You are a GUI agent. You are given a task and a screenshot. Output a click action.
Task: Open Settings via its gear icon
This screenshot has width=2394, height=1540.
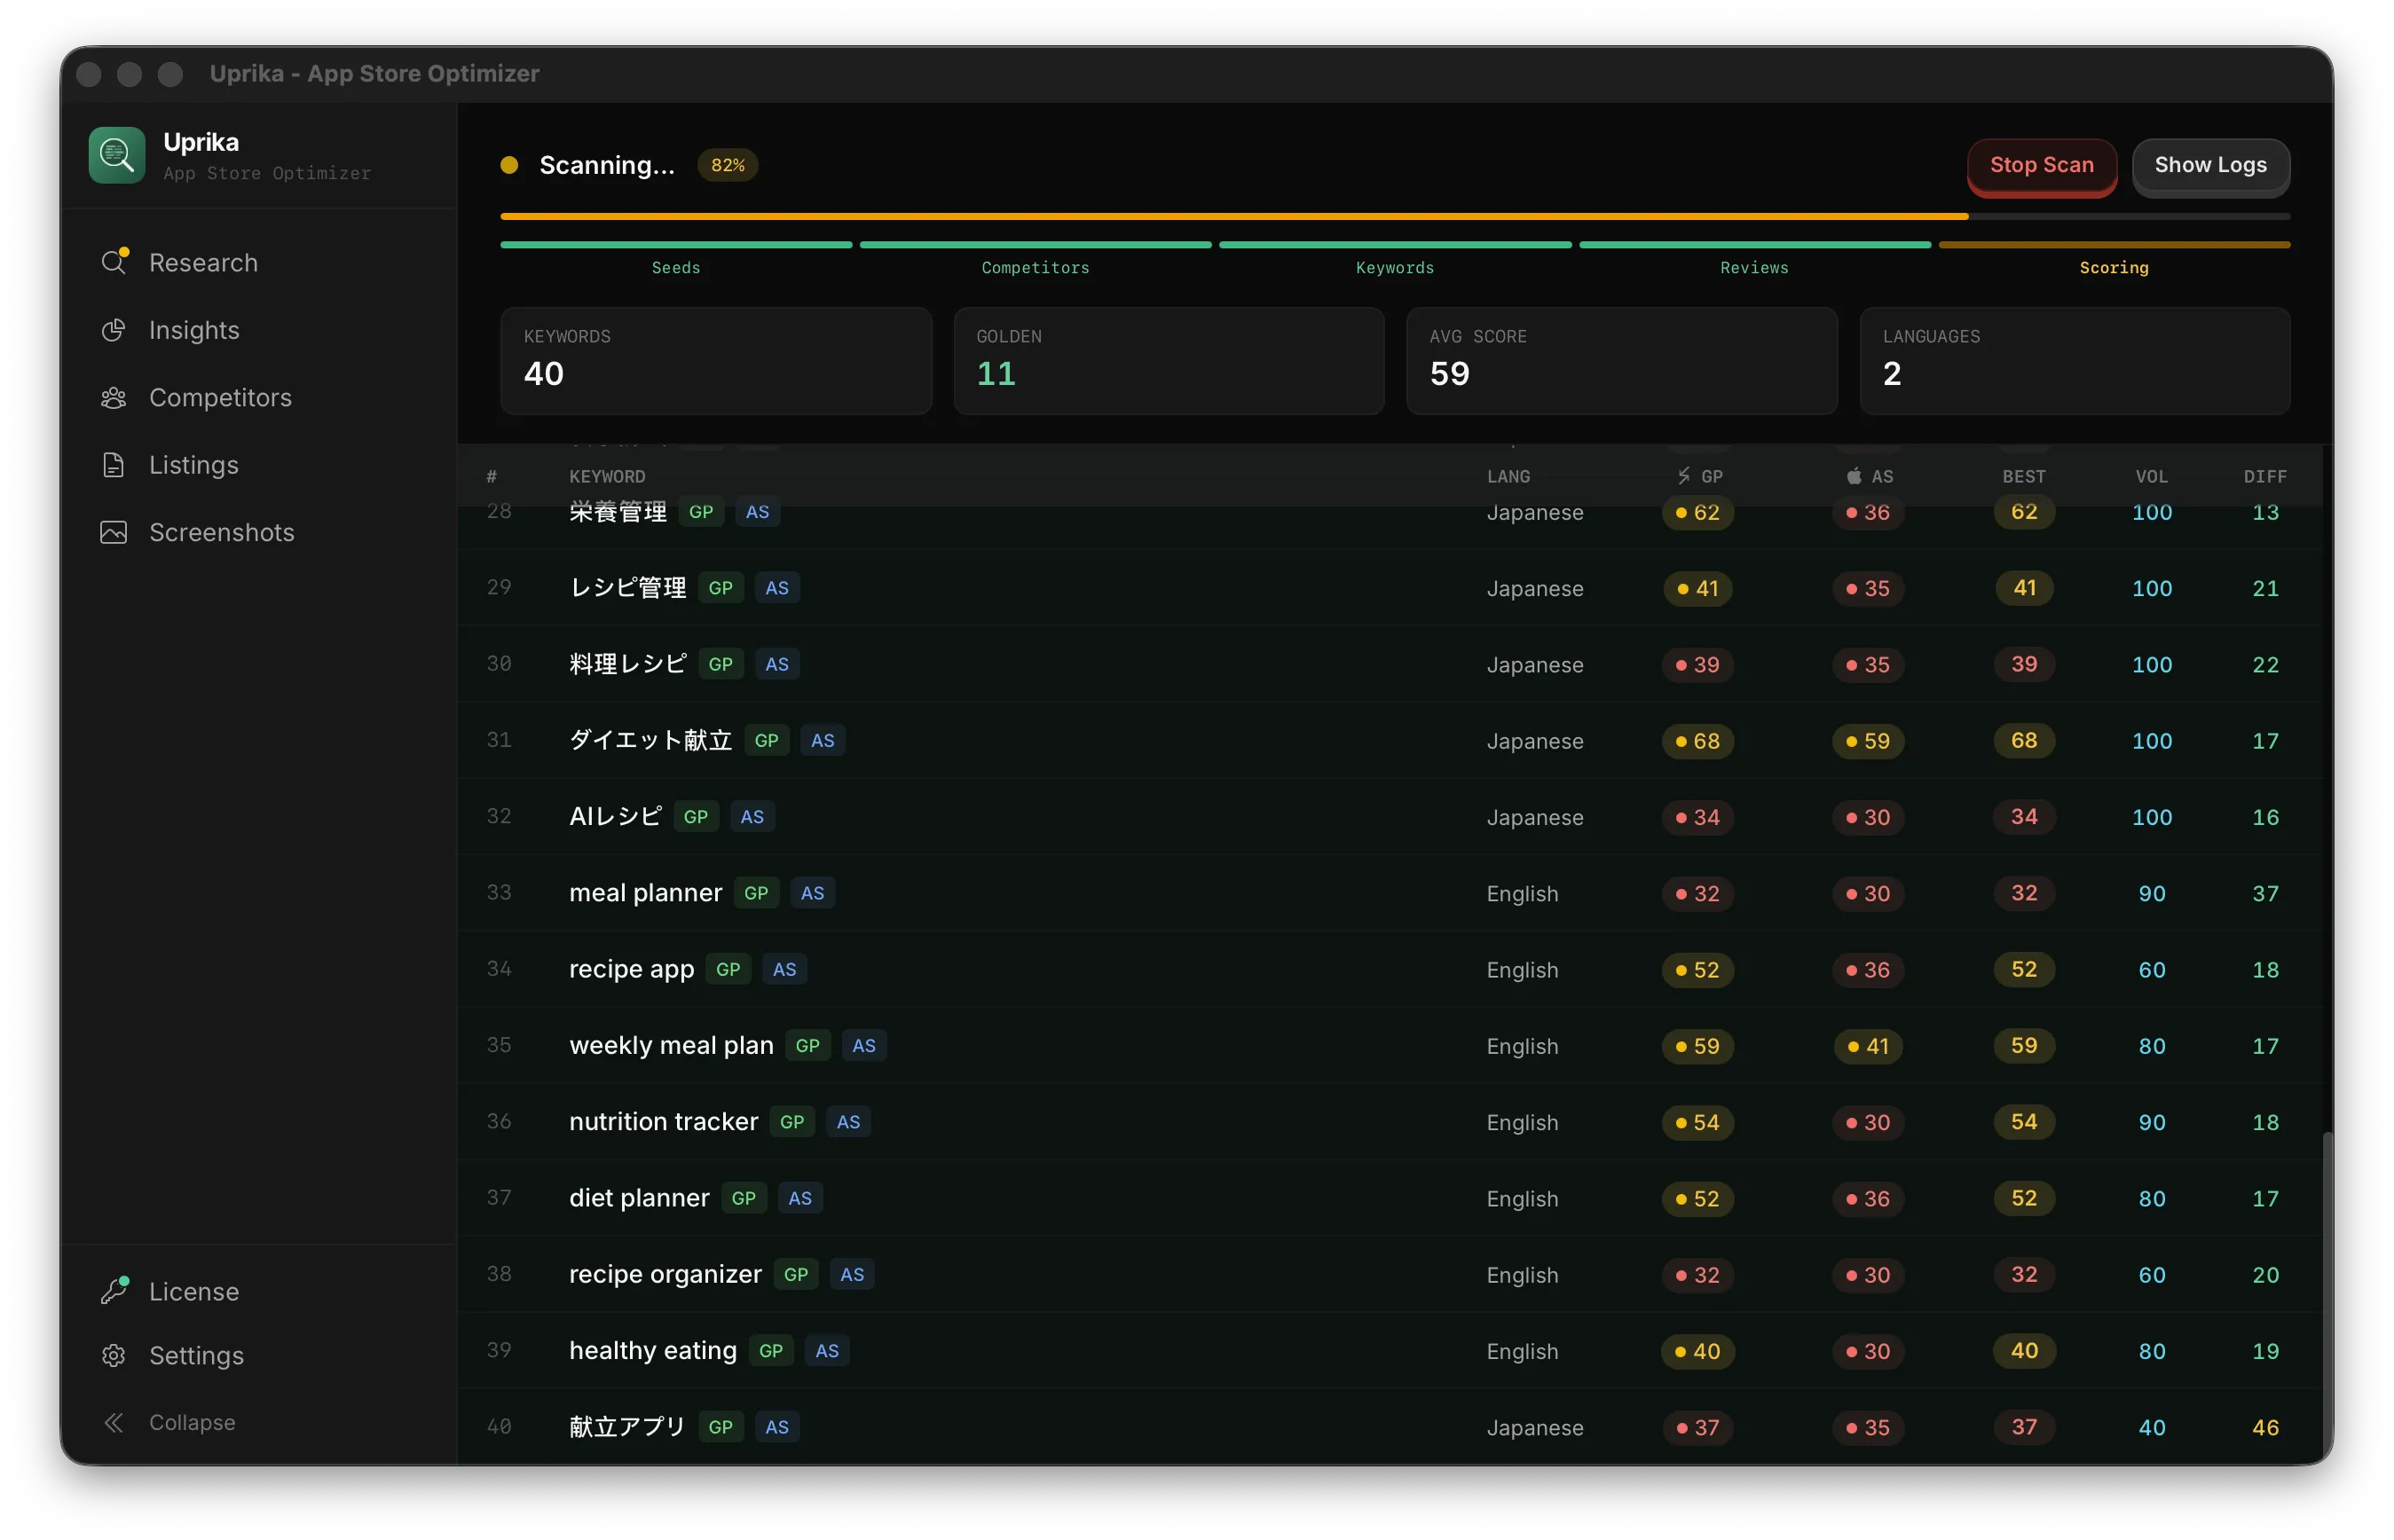pyautogui.click(x=114, y=1355)
